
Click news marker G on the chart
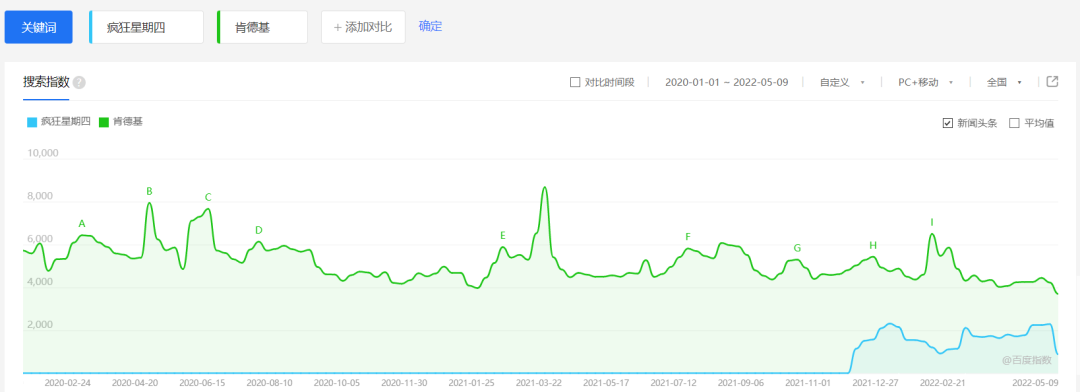point(797,248)
